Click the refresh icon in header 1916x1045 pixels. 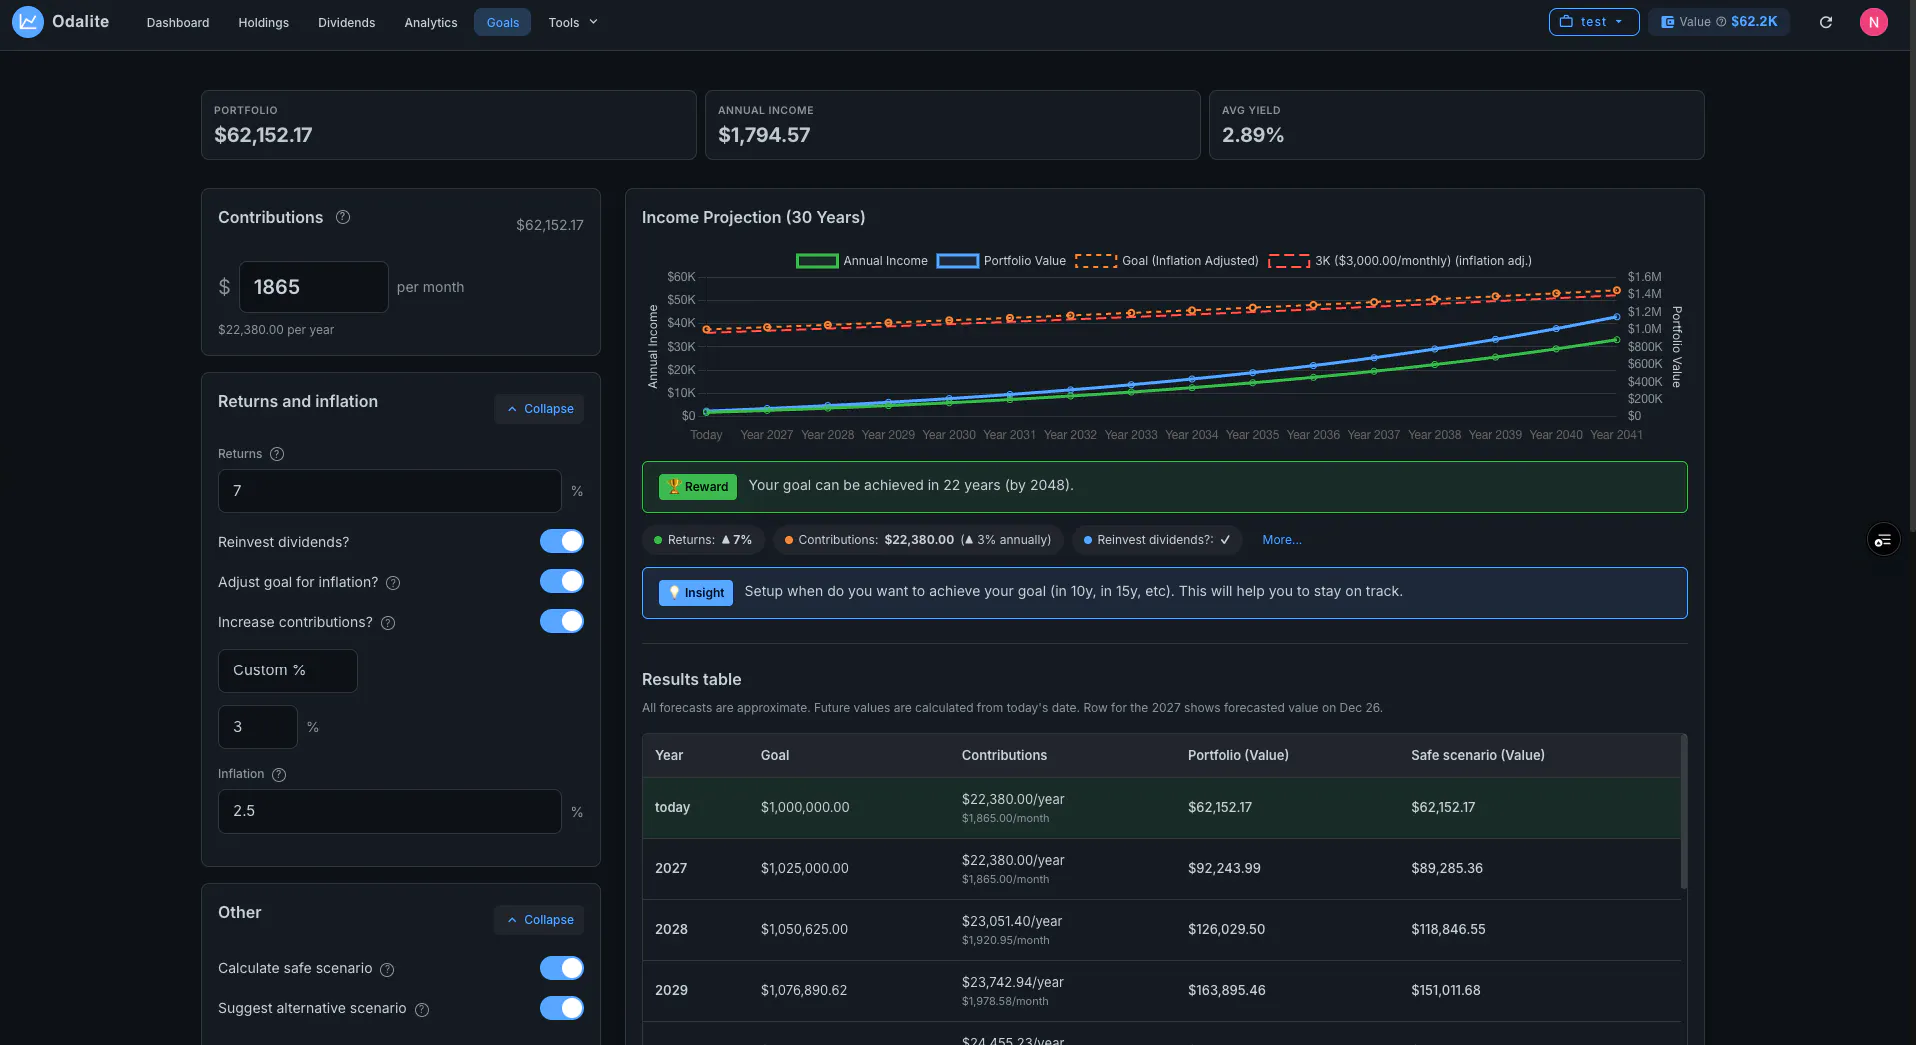tap(1826, 22)
